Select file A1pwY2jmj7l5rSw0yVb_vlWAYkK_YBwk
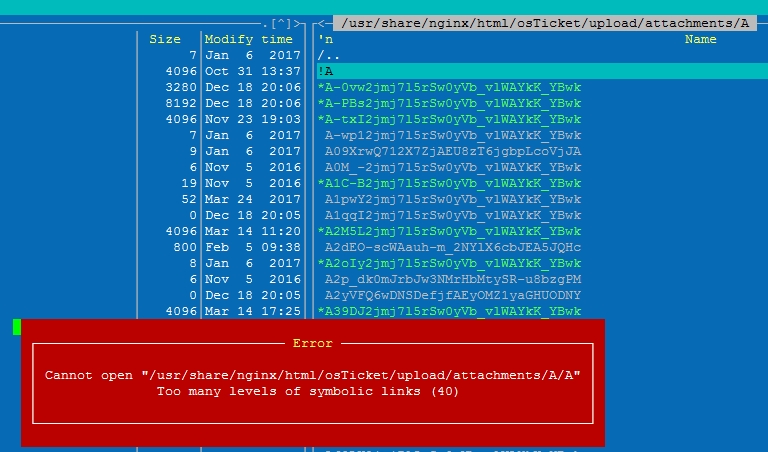The height and width of the screenshot is (452, 768). 453,199
